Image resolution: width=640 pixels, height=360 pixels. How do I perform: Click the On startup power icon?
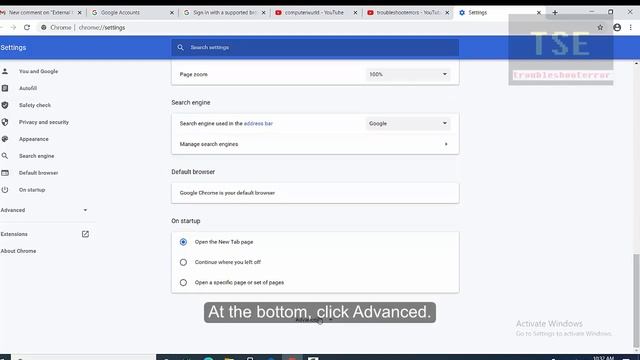pyautogui.click(x=5, y=190)
